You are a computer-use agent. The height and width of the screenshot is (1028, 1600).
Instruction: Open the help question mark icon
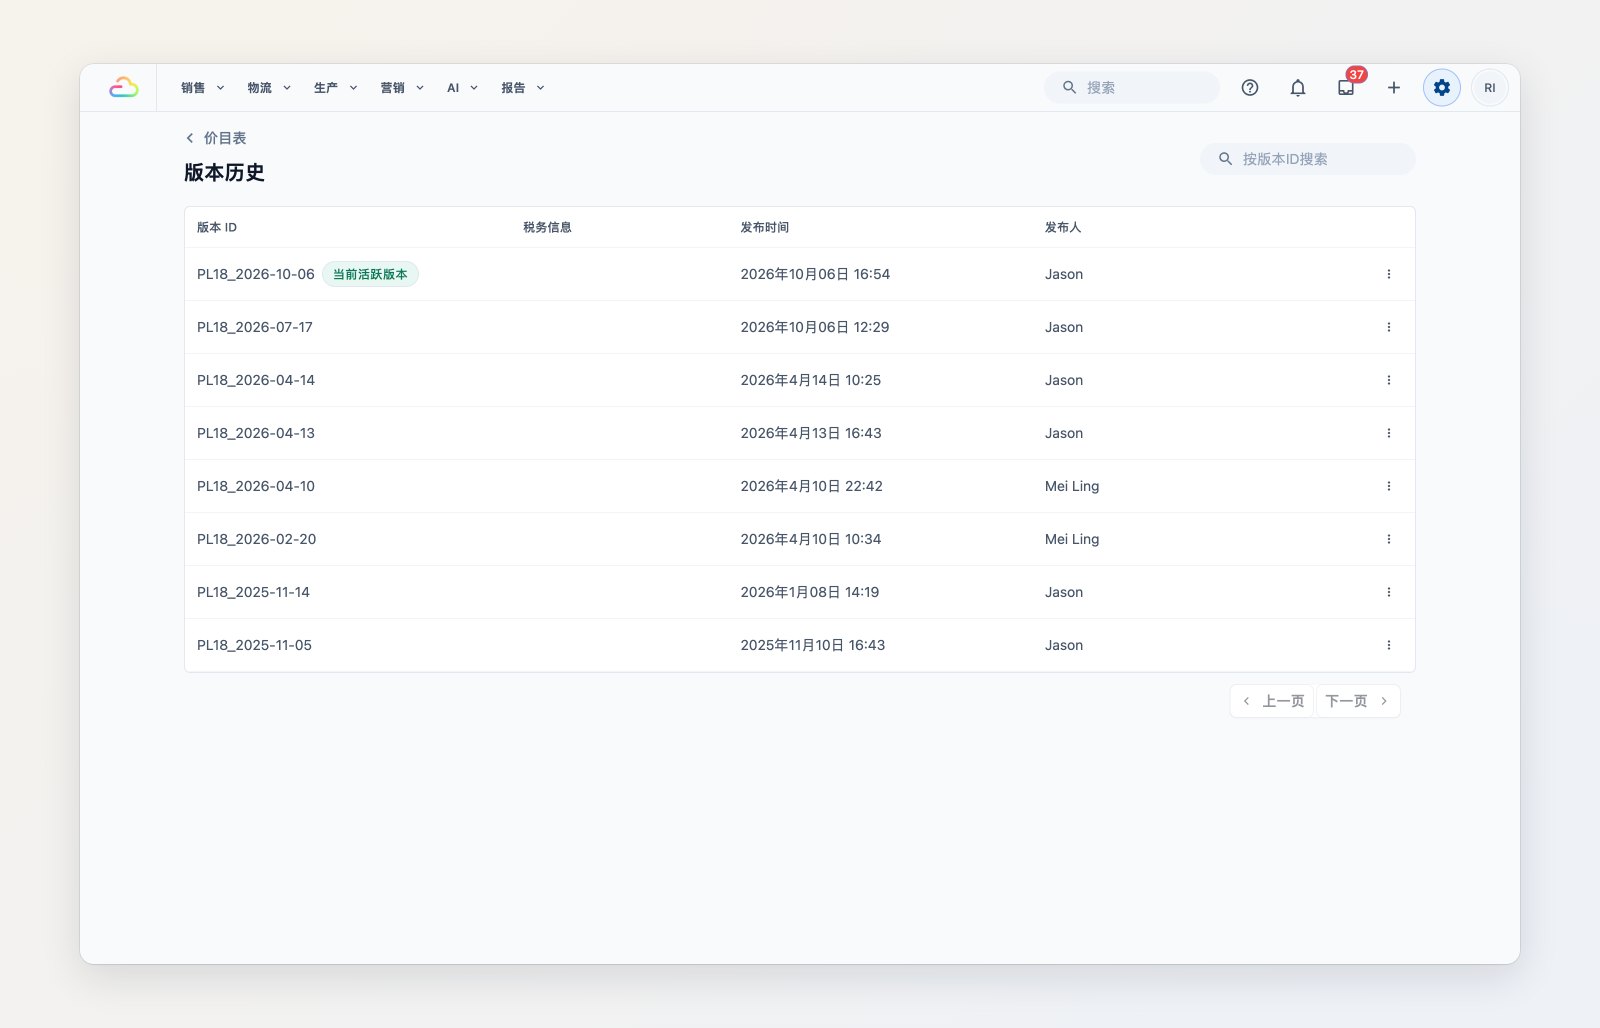click(x=1250, y=88)
